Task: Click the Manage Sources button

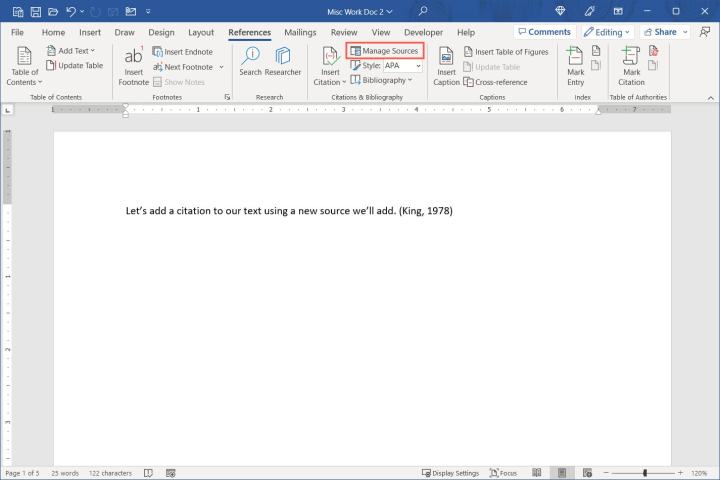Action: [384, 50]
